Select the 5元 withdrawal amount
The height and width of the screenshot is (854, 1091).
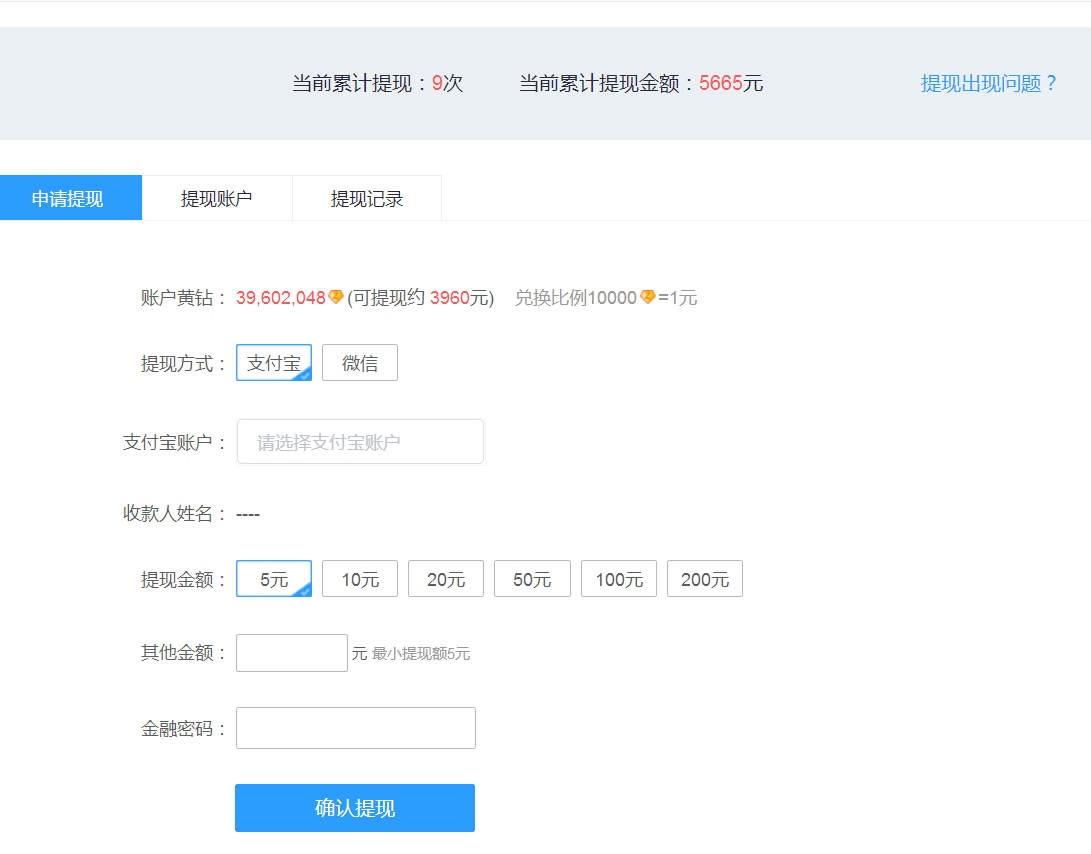tap(274, 579)
